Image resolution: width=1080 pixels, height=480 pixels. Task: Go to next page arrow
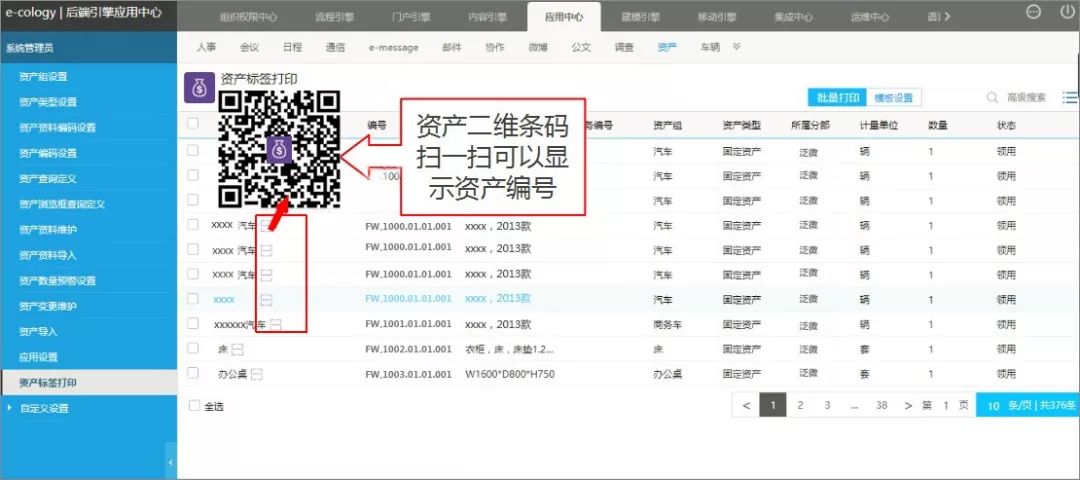click(908, 406)
